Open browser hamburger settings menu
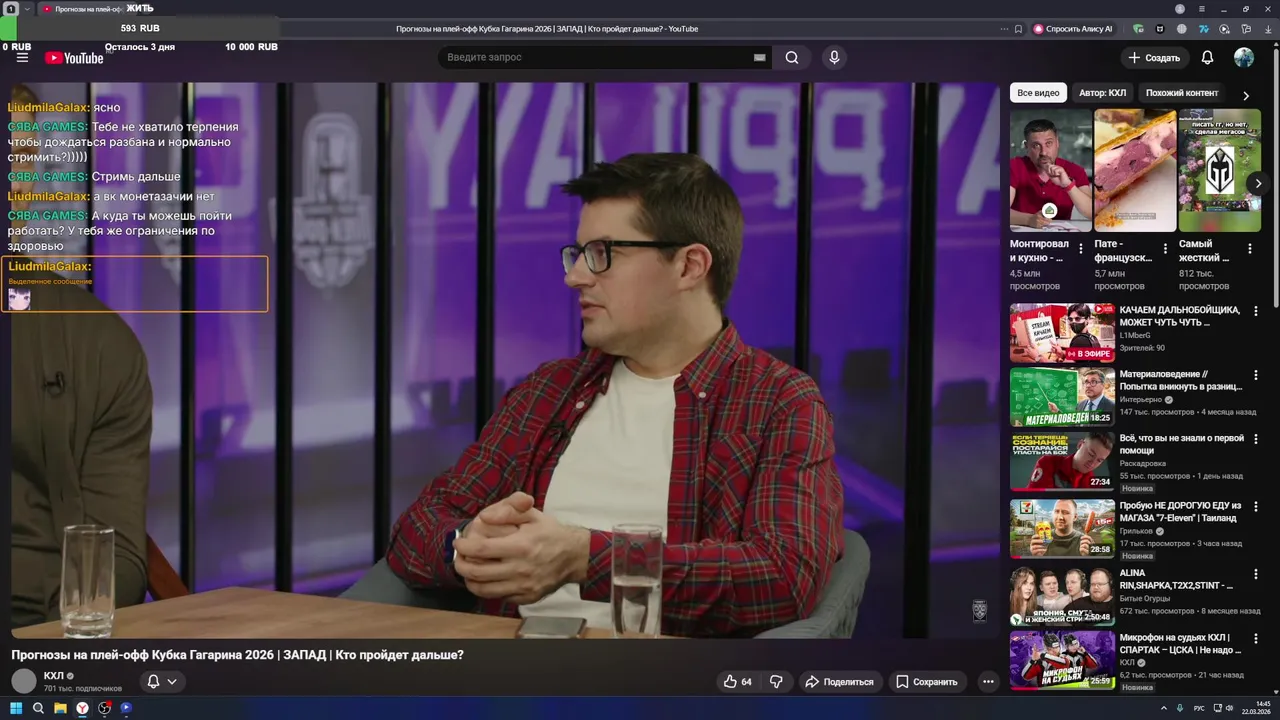1280x720 pixels. click(x=1202, y=8)
